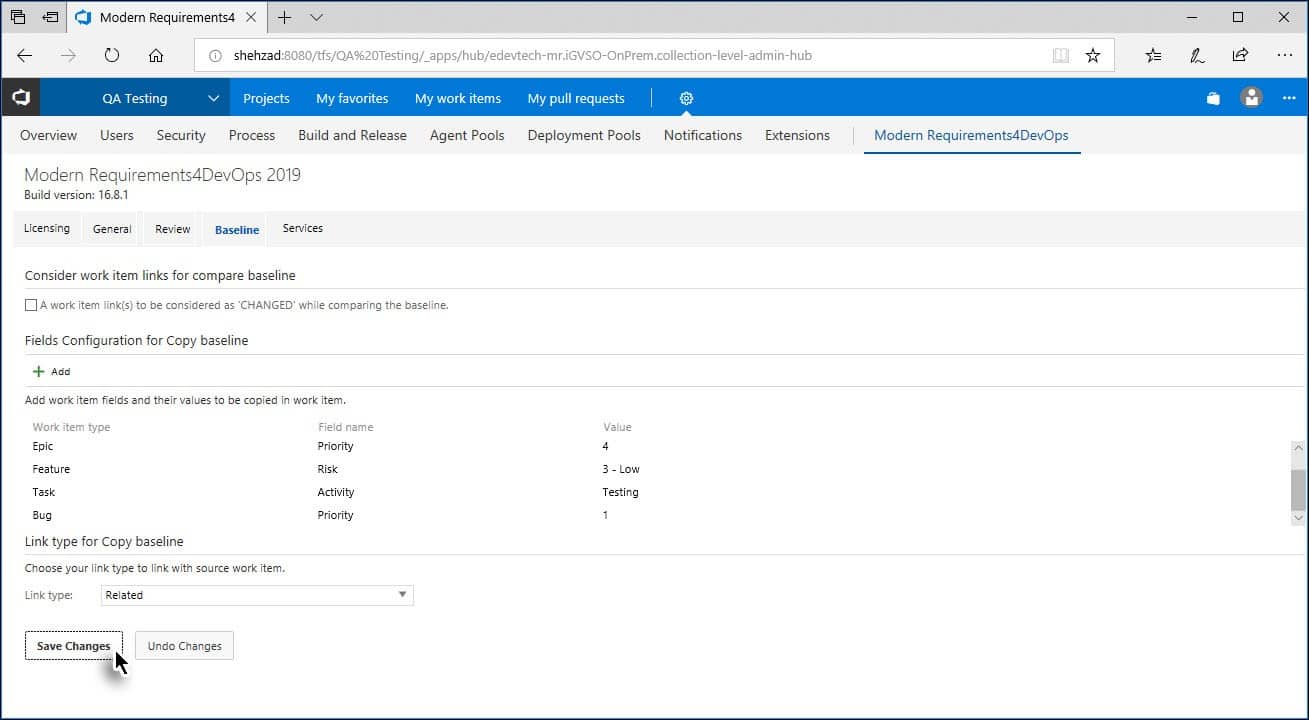Viewport: 1309px width, 720px height.
Task: Switch to General sub-tab
Action: point(112,229)
